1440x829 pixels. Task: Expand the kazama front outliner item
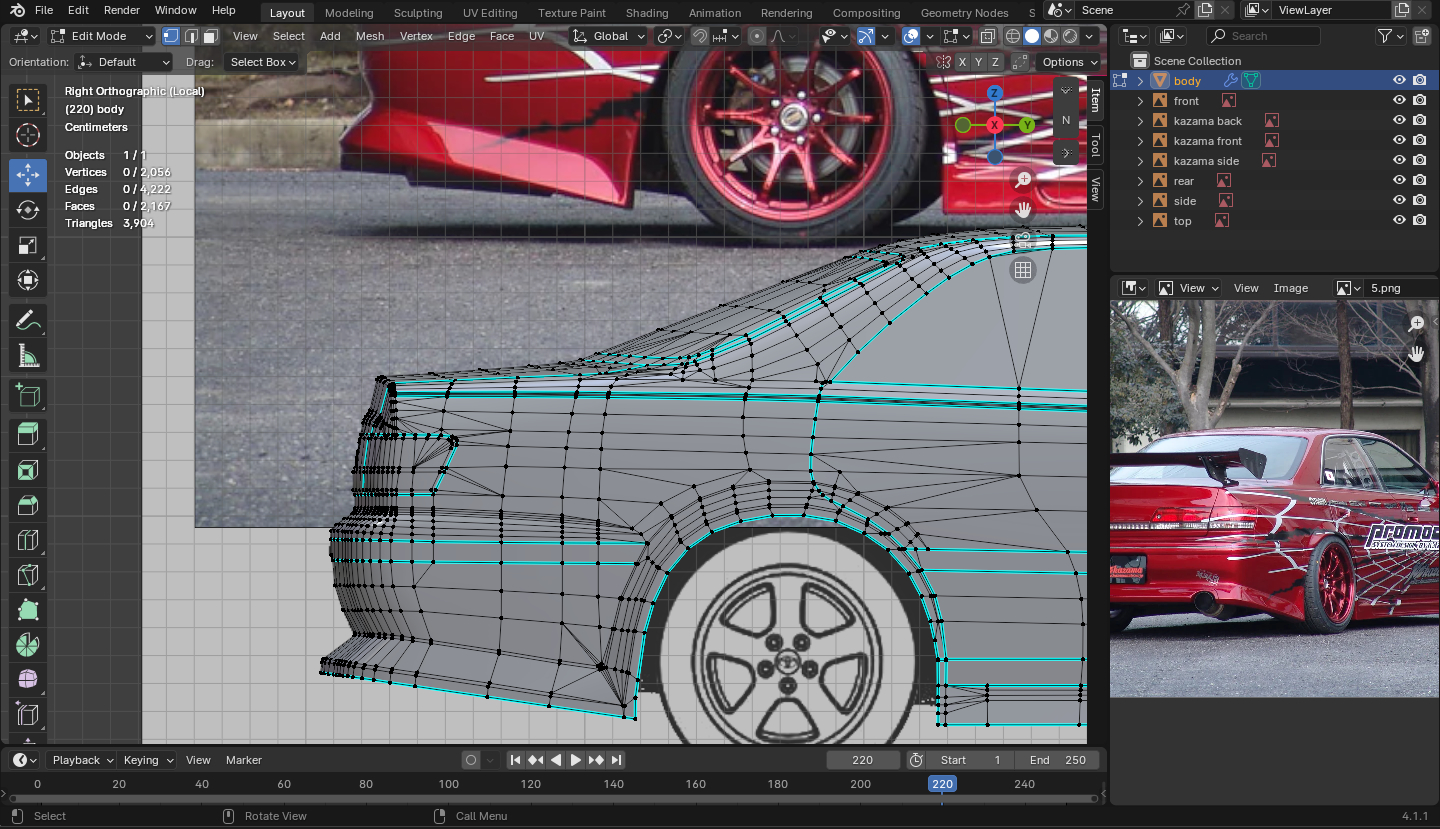tap(1141, 141)
